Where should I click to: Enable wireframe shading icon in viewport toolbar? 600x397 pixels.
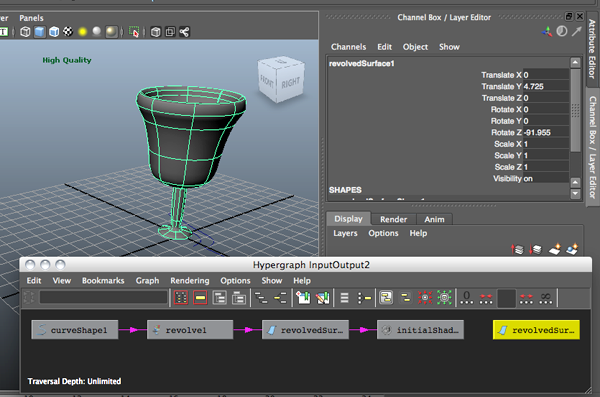(x=25, y=32)
